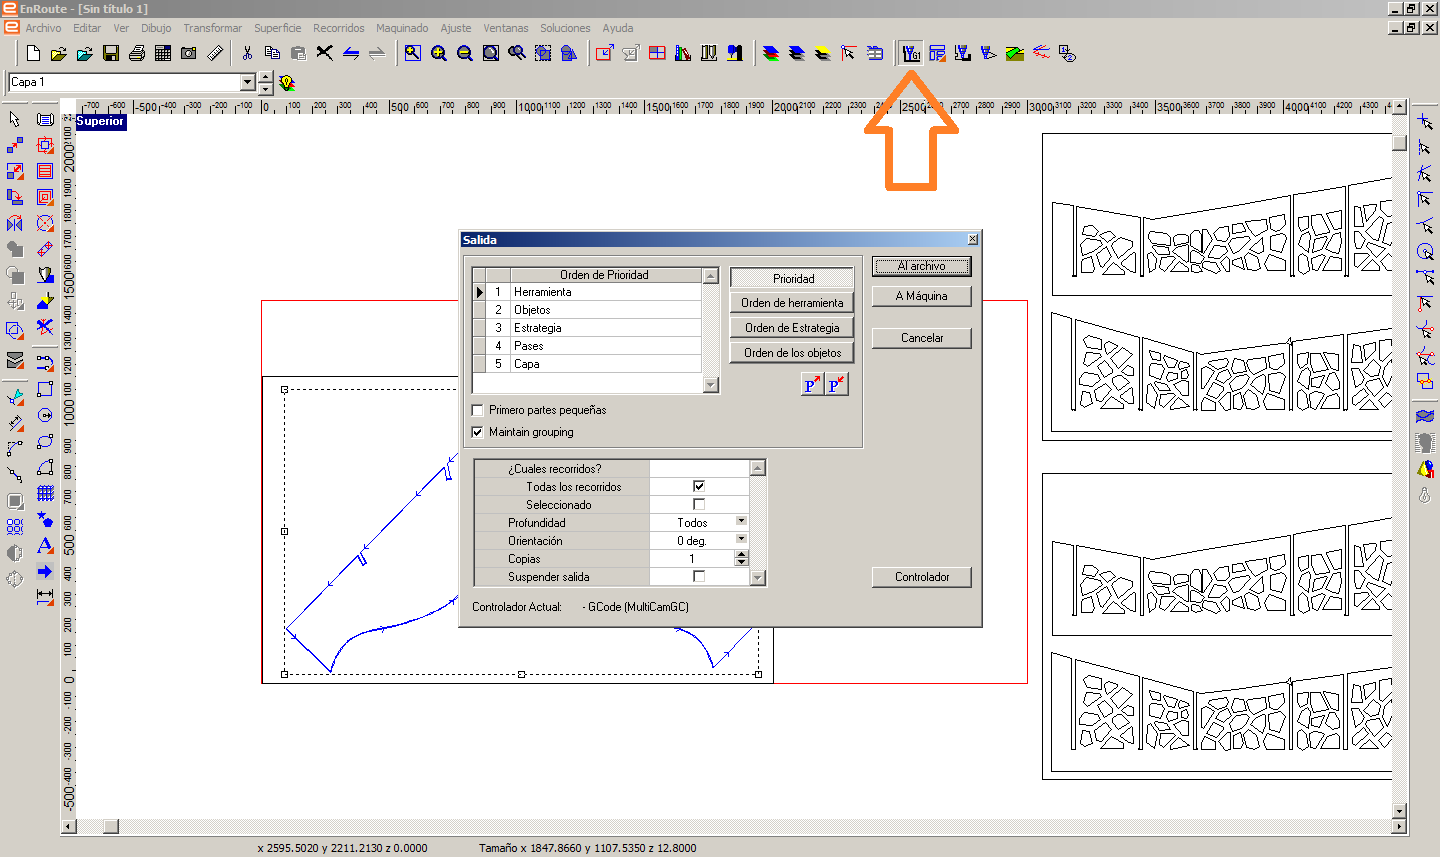Zoom out with the minus magnifier
1440x858 pixels.
coord(465,53)
